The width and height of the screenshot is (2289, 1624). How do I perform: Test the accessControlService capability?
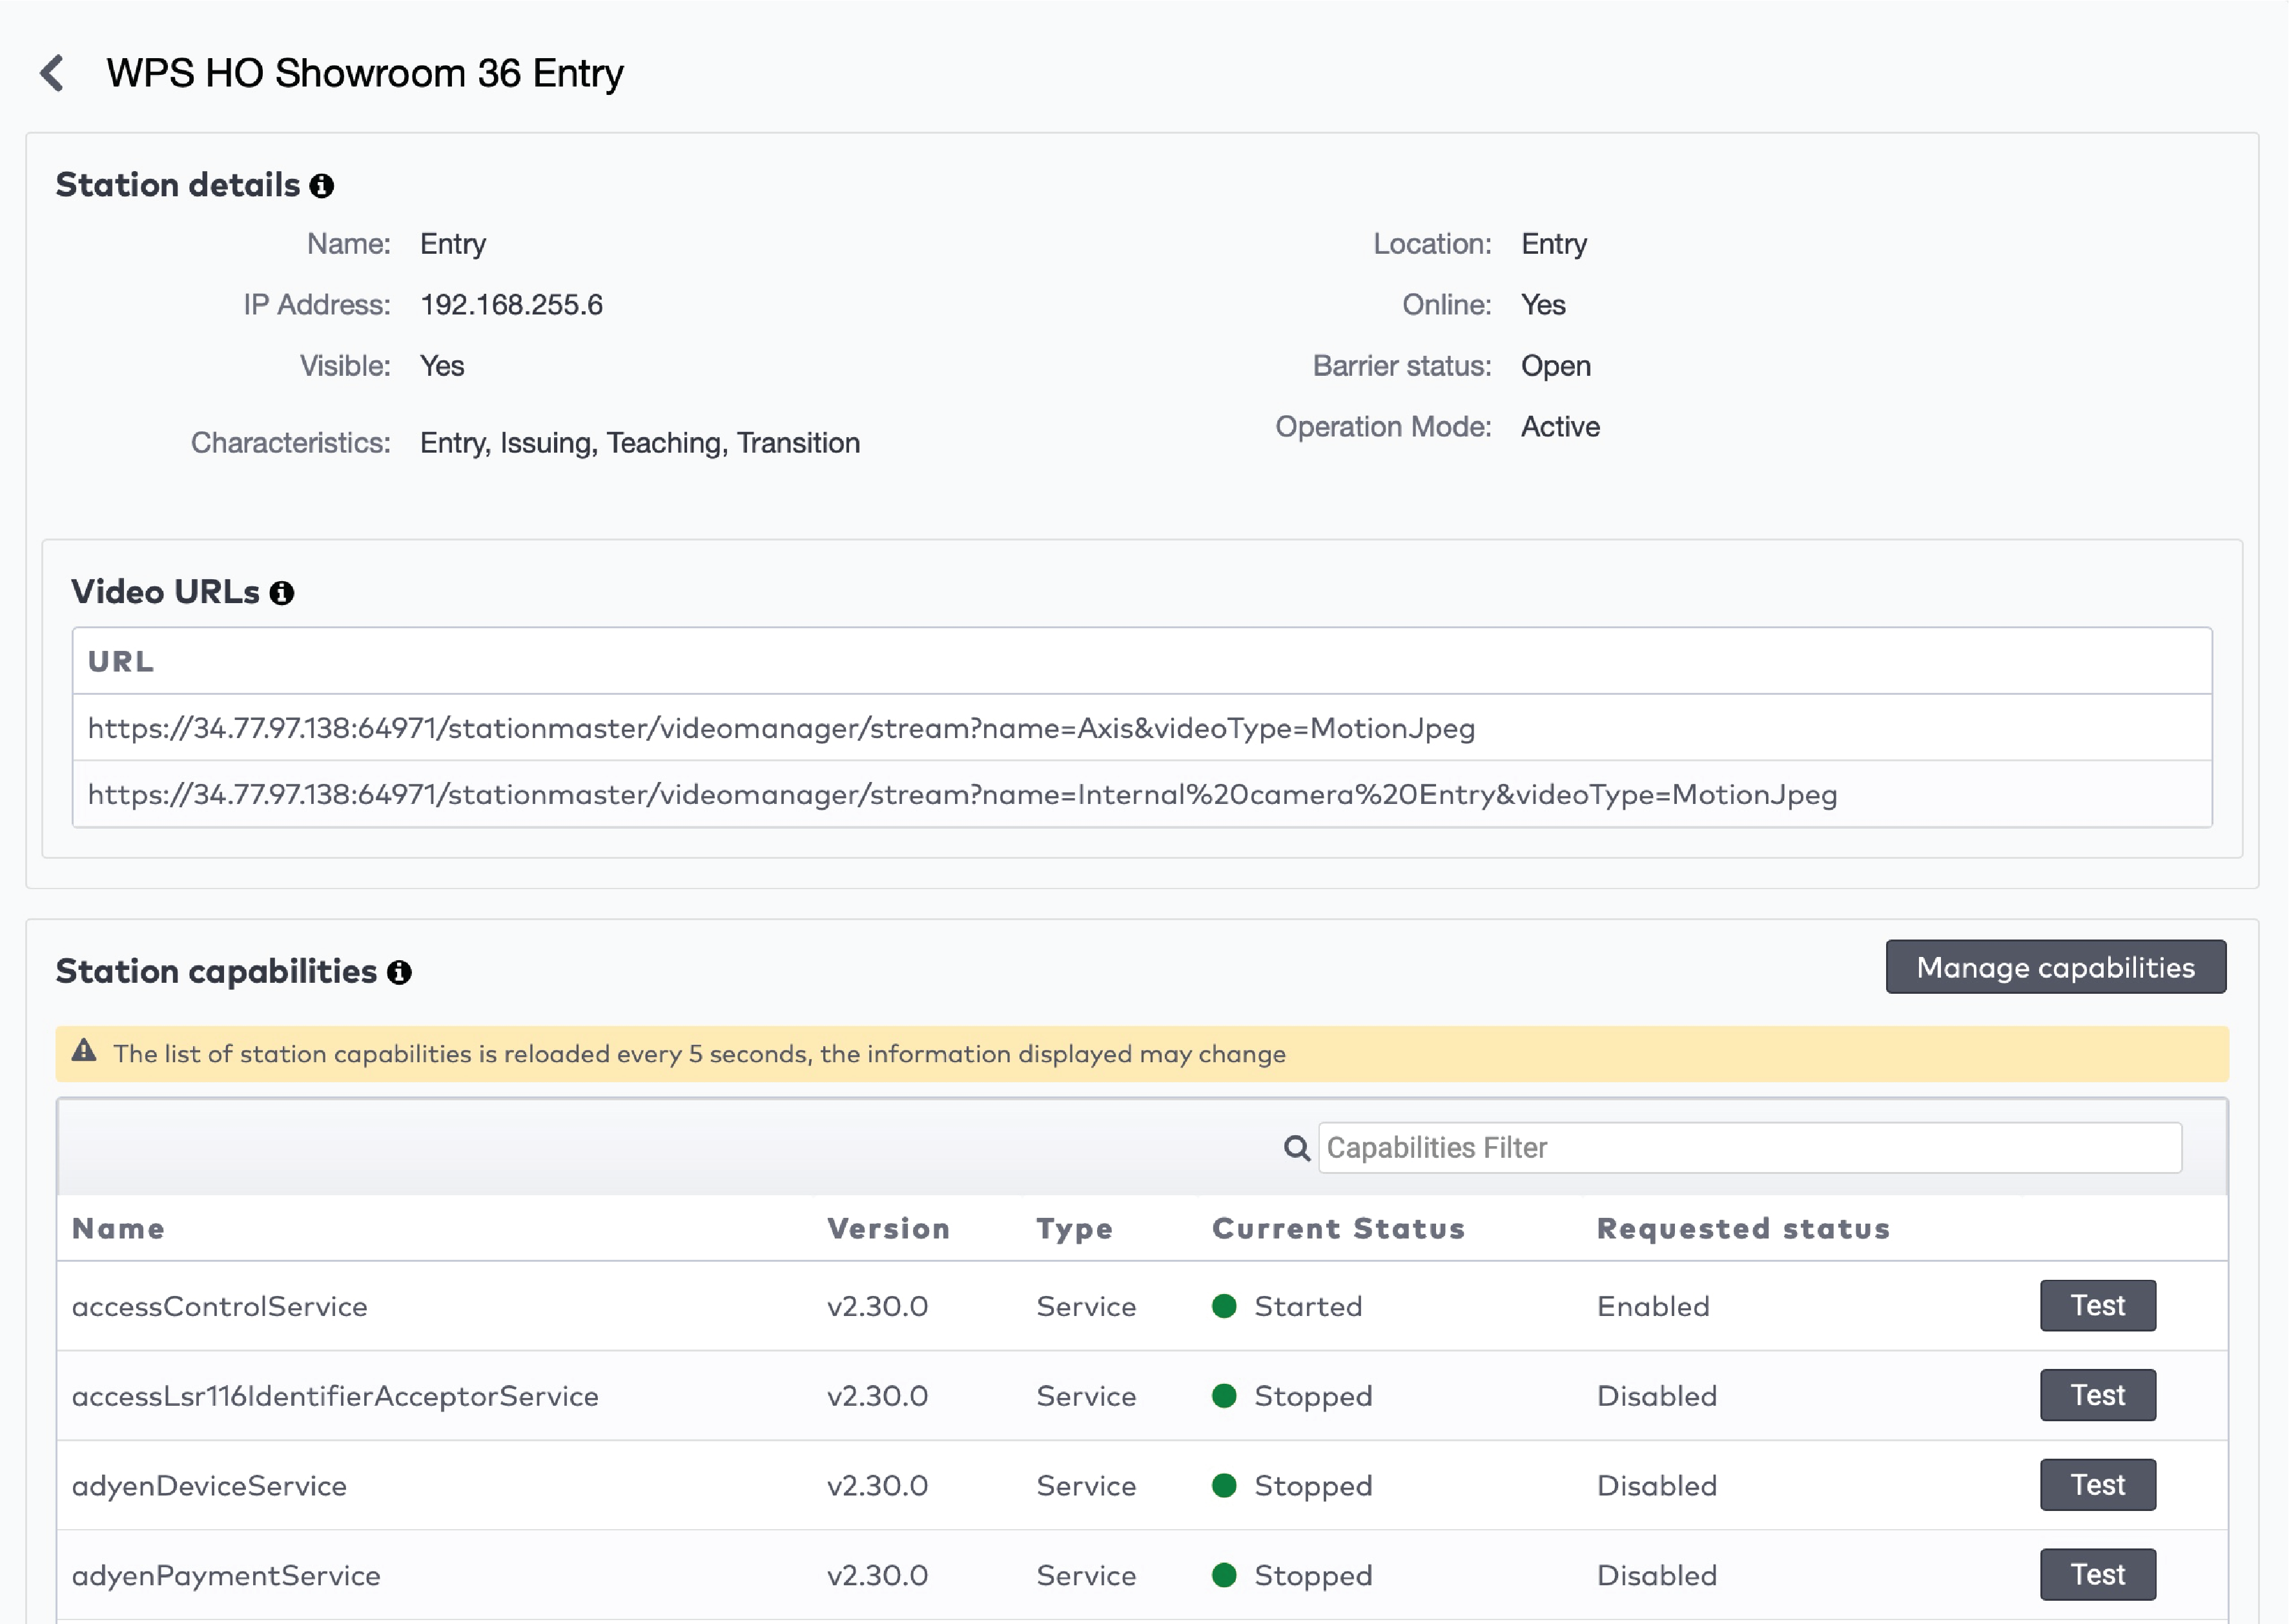2097,1305
